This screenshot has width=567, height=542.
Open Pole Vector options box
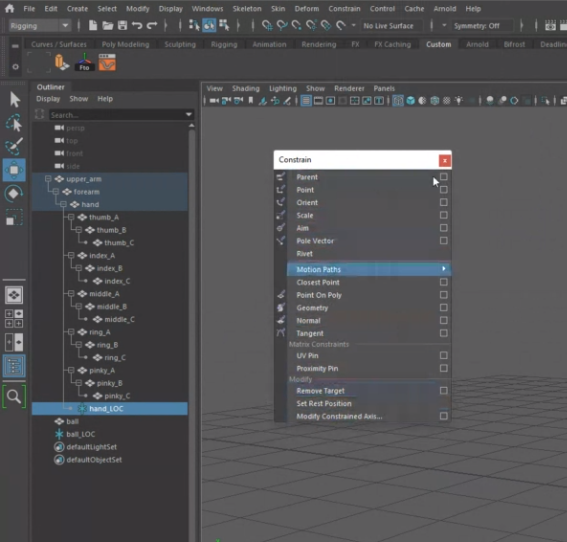pos(444,240)
